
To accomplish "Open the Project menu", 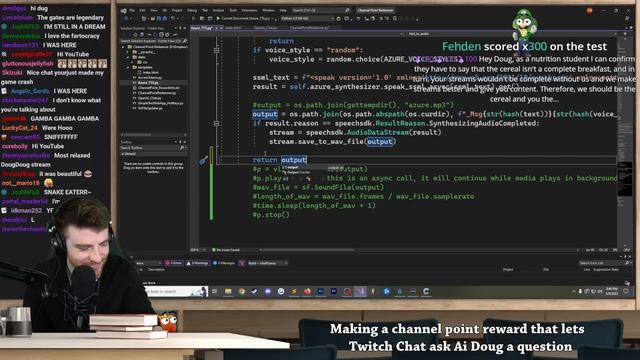I will (x=177, y=10).
